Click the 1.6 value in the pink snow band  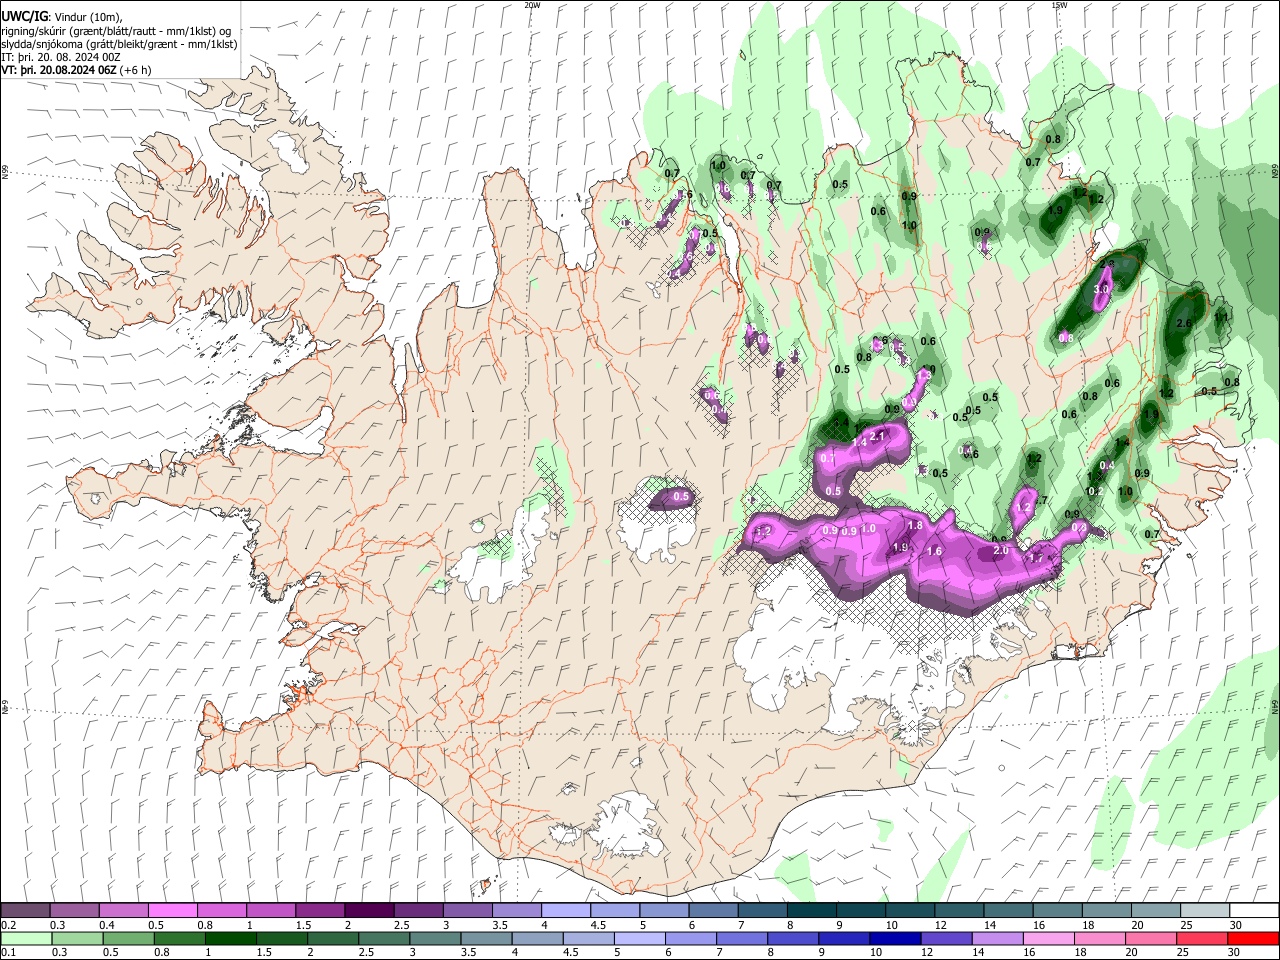(935, 551)
